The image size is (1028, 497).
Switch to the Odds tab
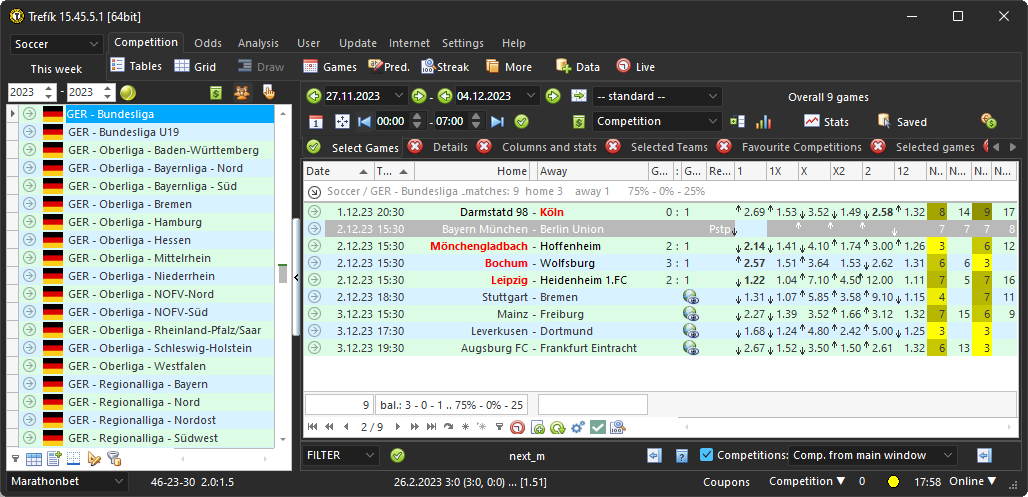click(x=208, y=43)
